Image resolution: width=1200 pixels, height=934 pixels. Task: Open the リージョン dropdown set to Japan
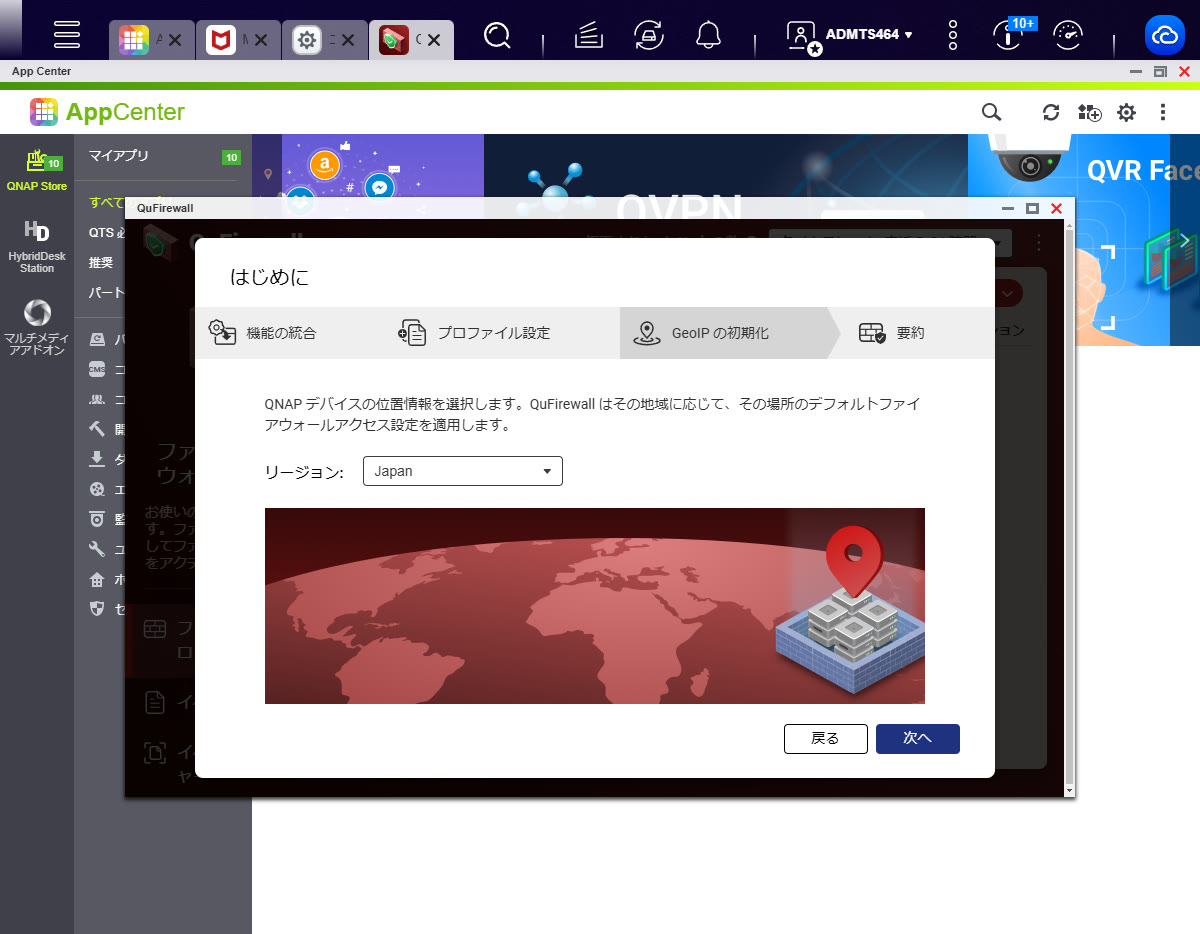(462, 471)
